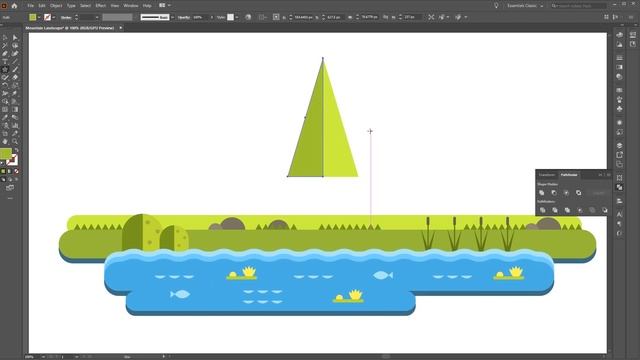This screenshot has height=360, width=640.
Task: Open the fill color dropdown in control bar
Action: pos(39,17)
